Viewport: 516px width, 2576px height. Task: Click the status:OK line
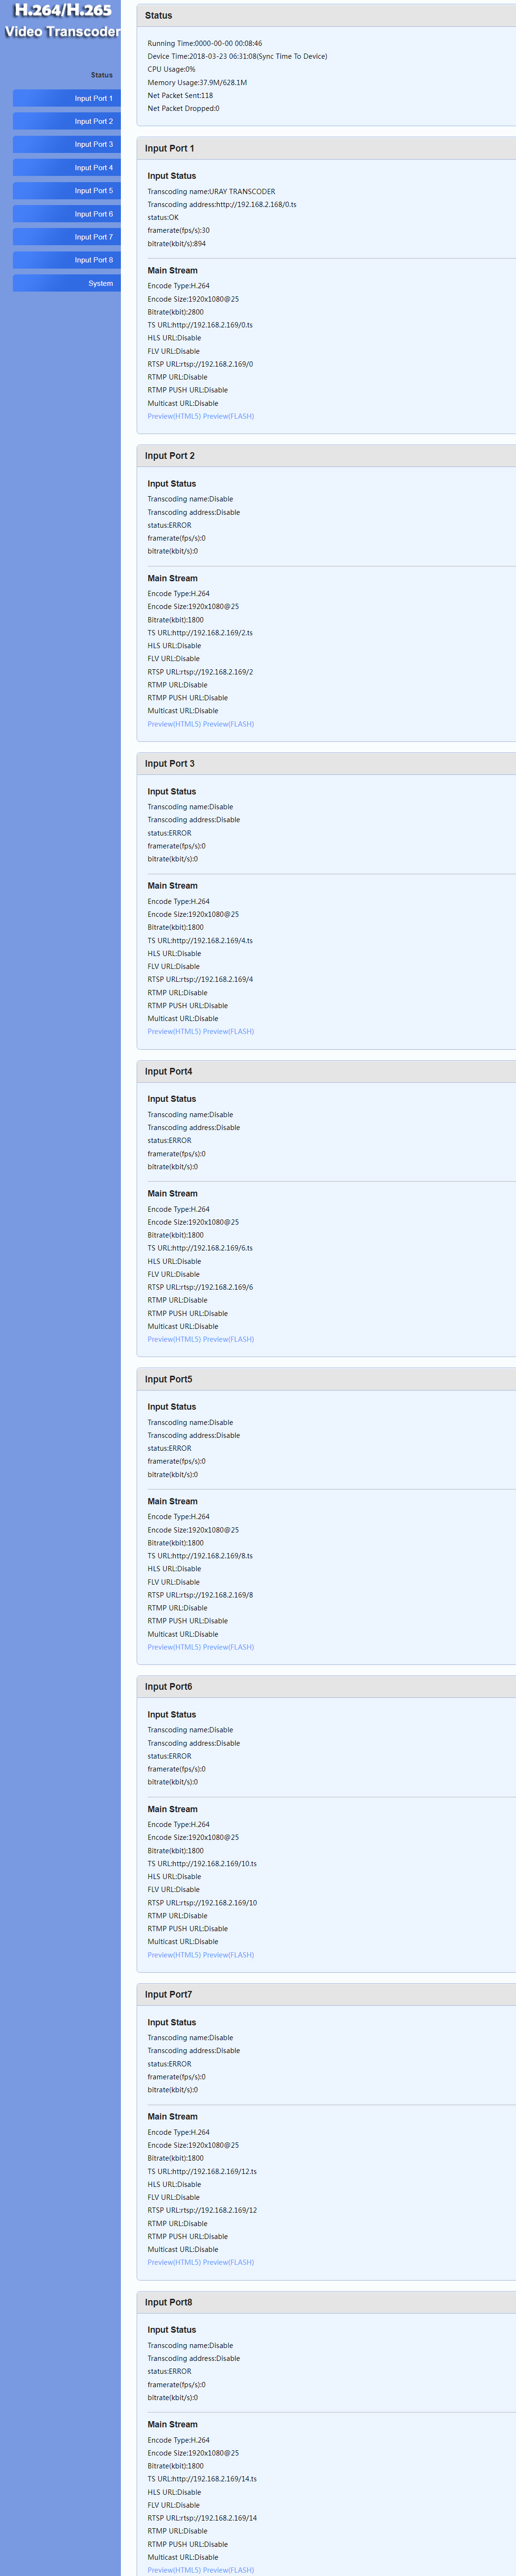coord(163,218)
